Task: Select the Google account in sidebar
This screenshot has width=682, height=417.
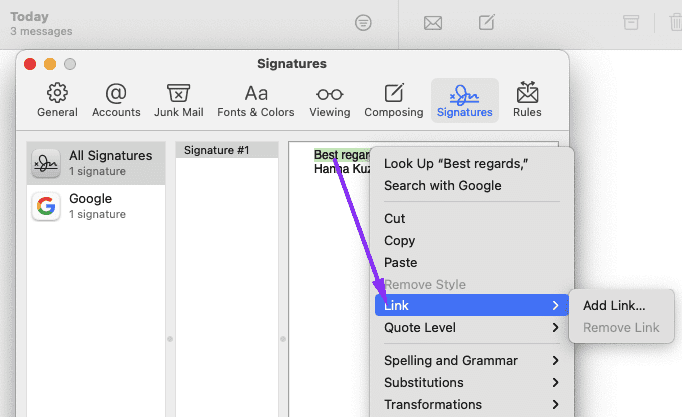Action: 96,206
